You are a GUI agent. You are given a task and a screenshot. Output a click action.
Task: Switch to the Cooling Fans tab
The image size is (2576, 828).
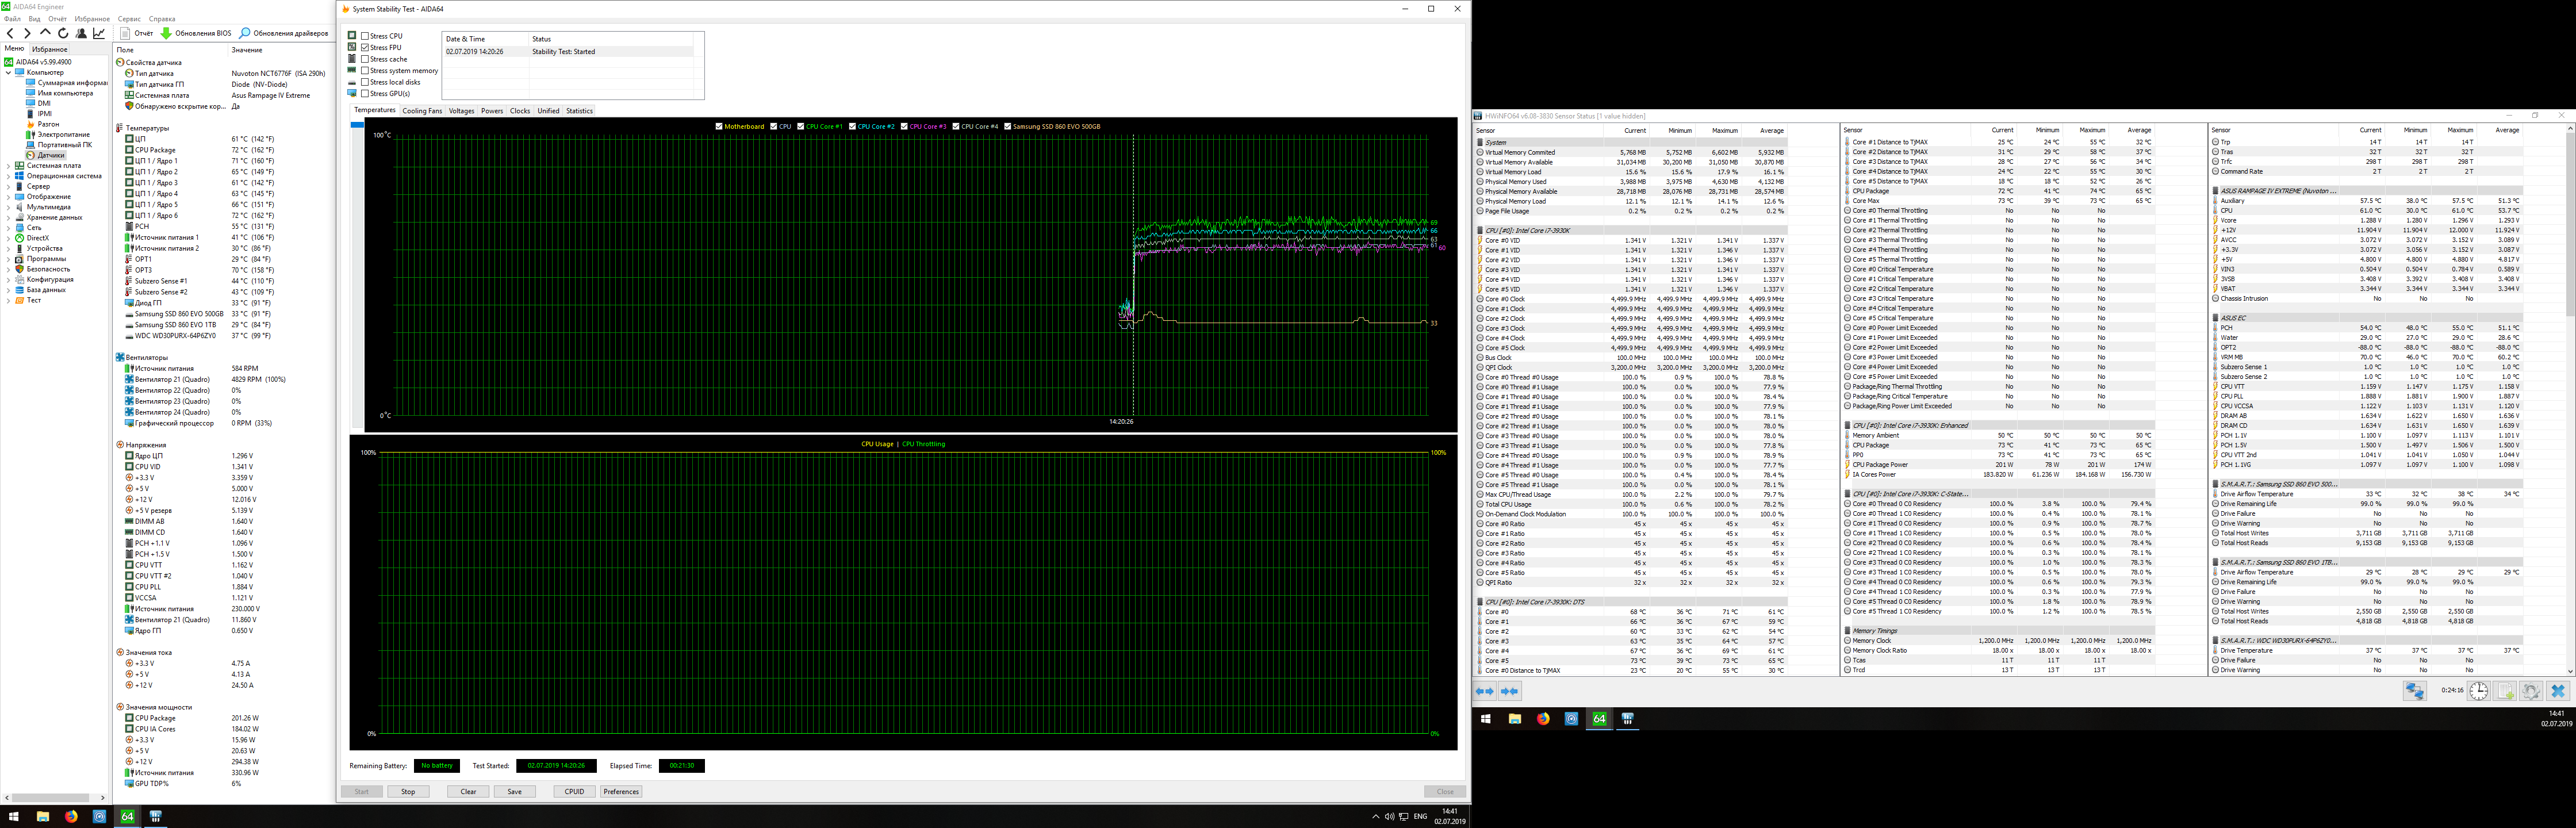tap(422, 111)
